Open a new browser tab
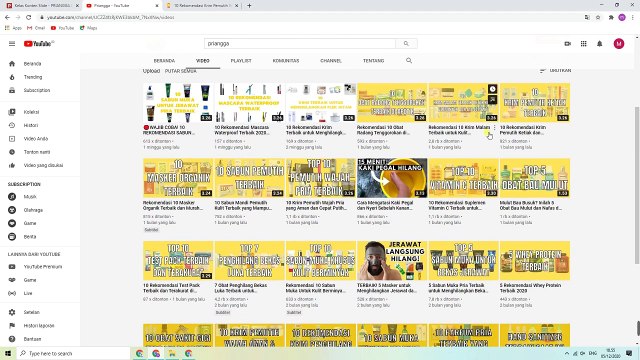 coord(249,6)
